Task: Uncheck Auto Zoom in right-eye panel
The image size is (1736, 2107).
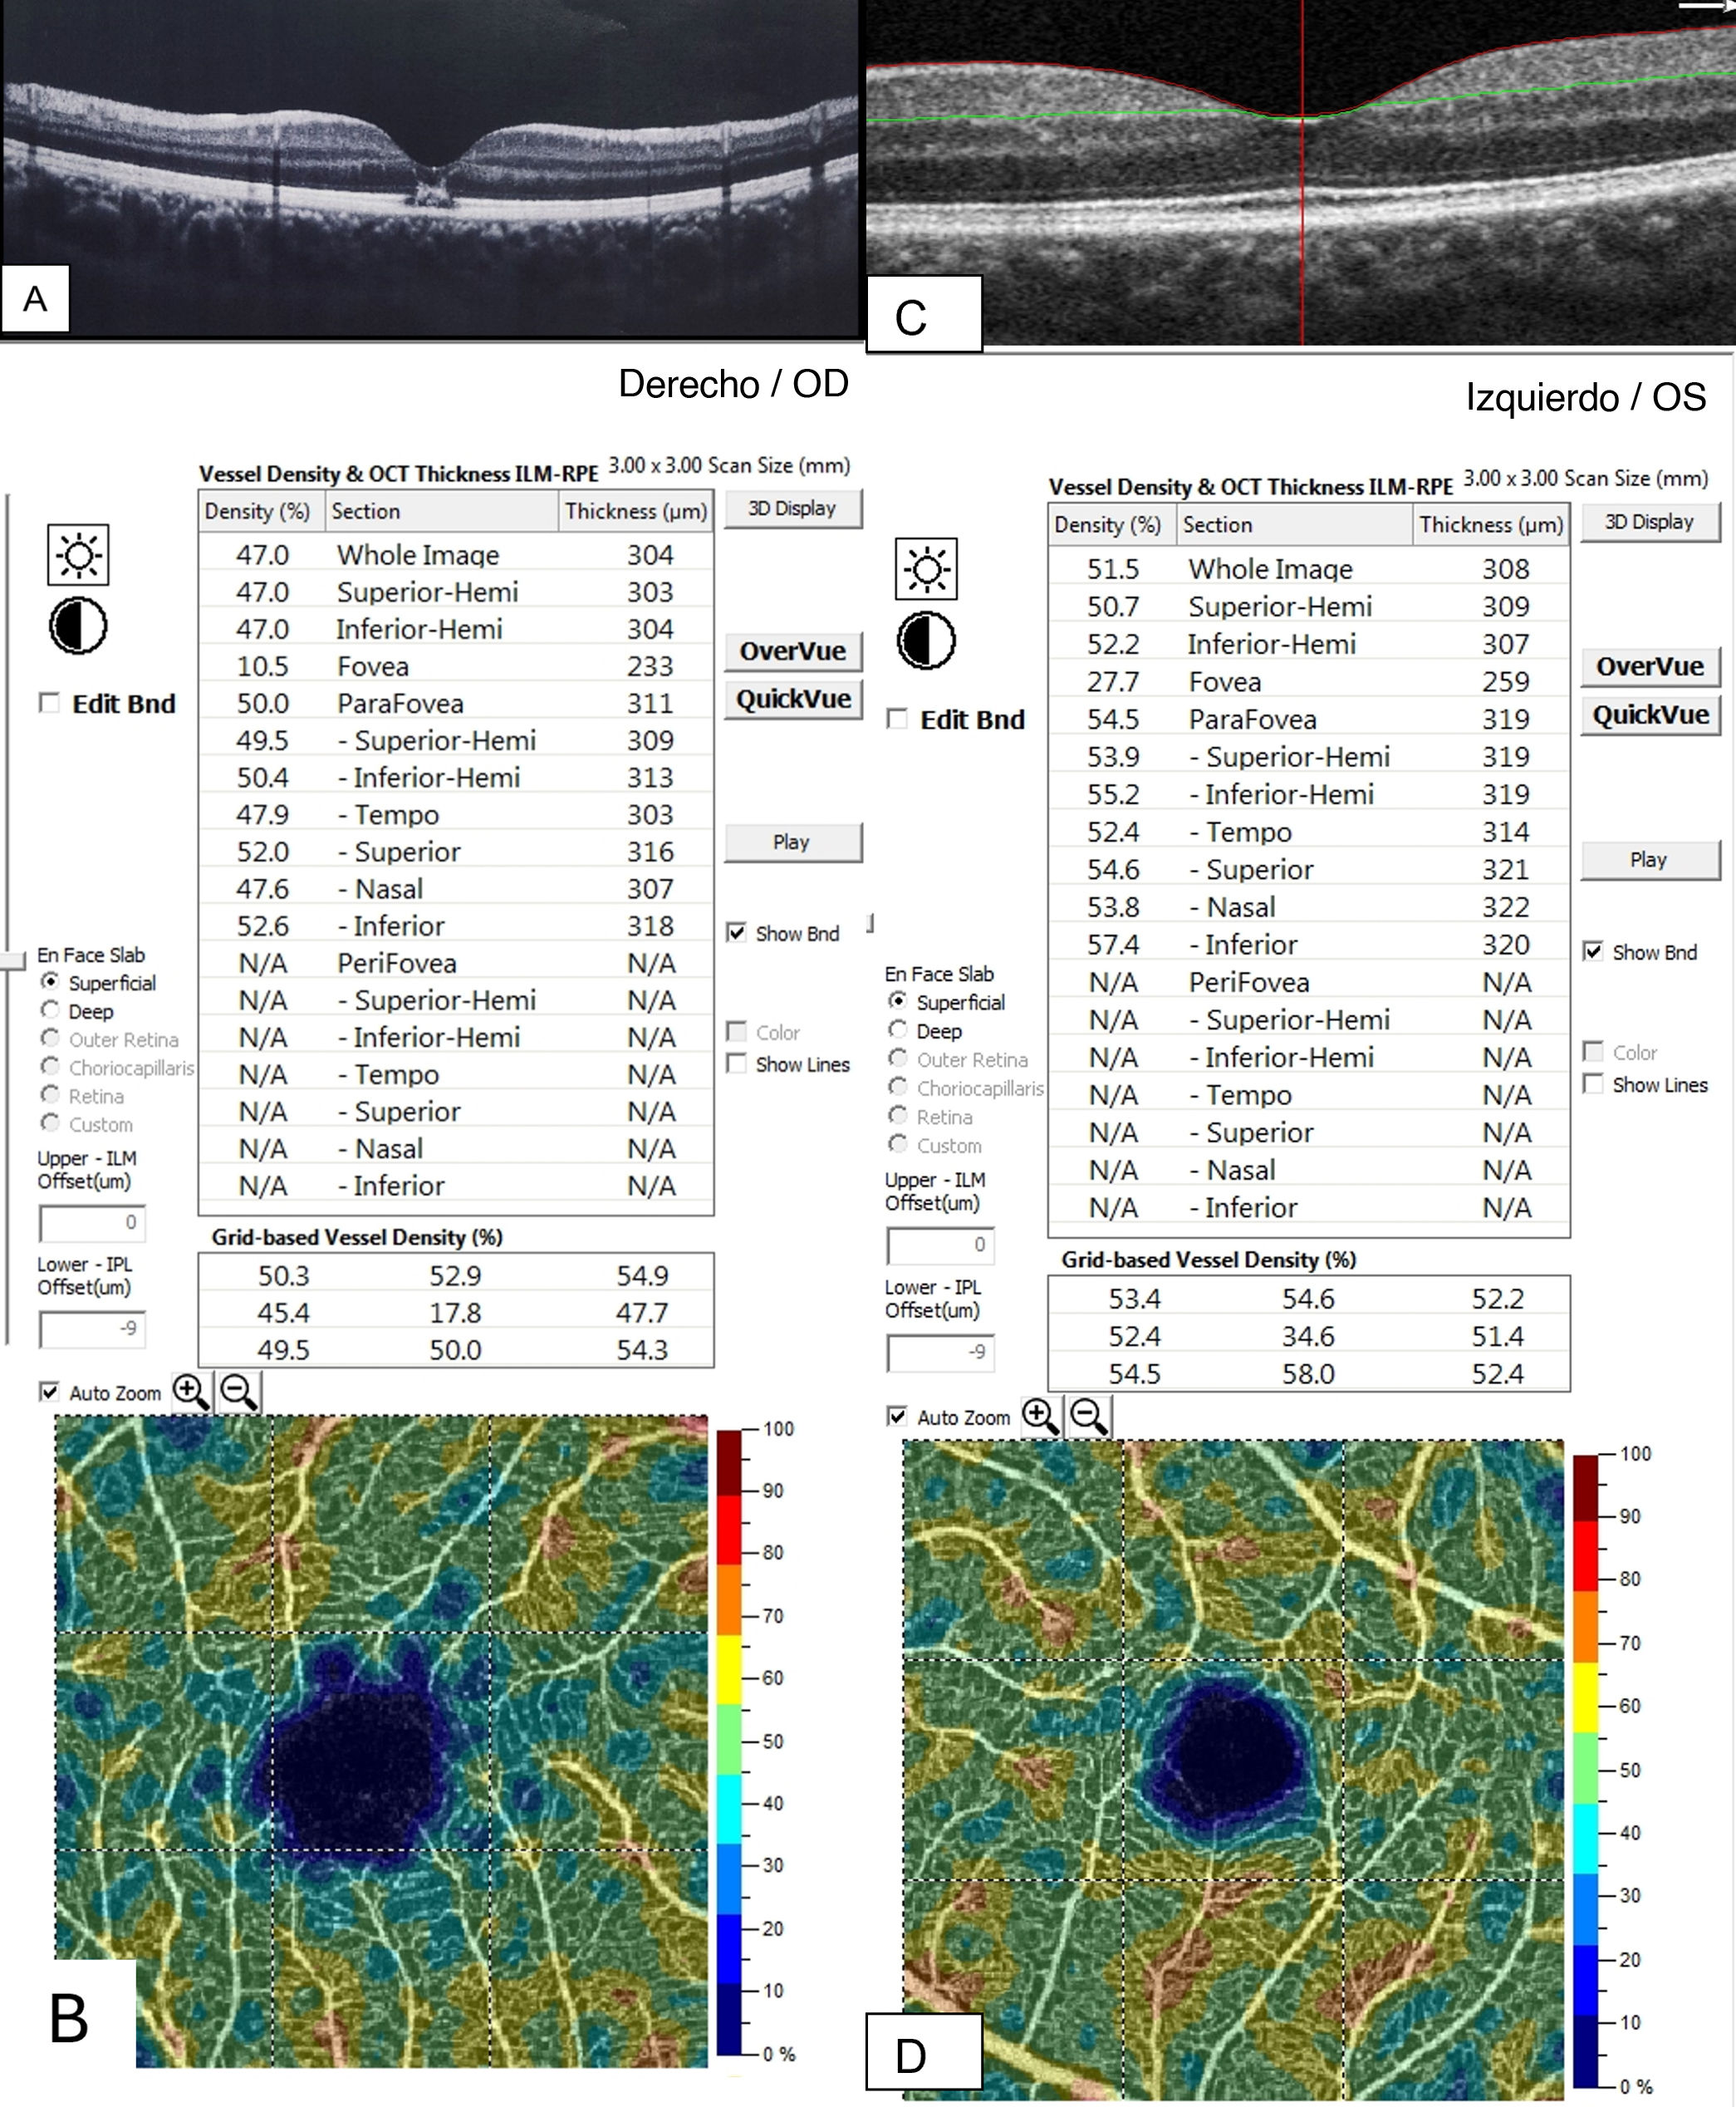Action: pyautogui.click(x=49, y=1392)
